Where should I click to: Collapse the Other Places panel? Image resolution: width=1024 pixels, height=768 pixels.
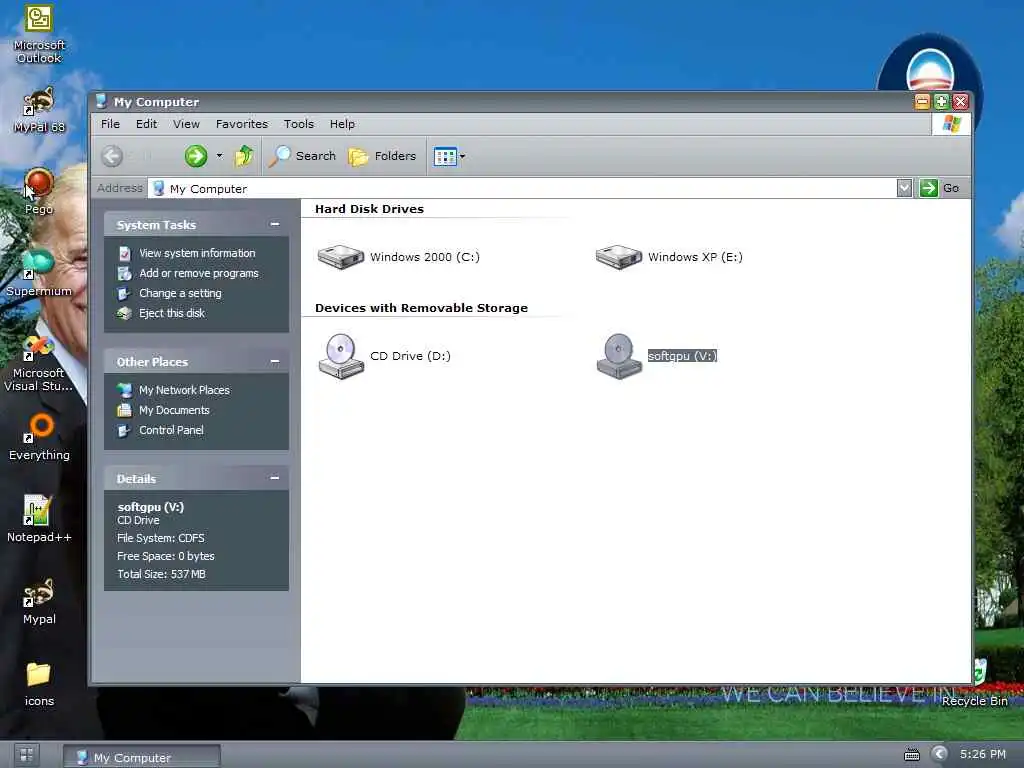click(x=275, y=361)
